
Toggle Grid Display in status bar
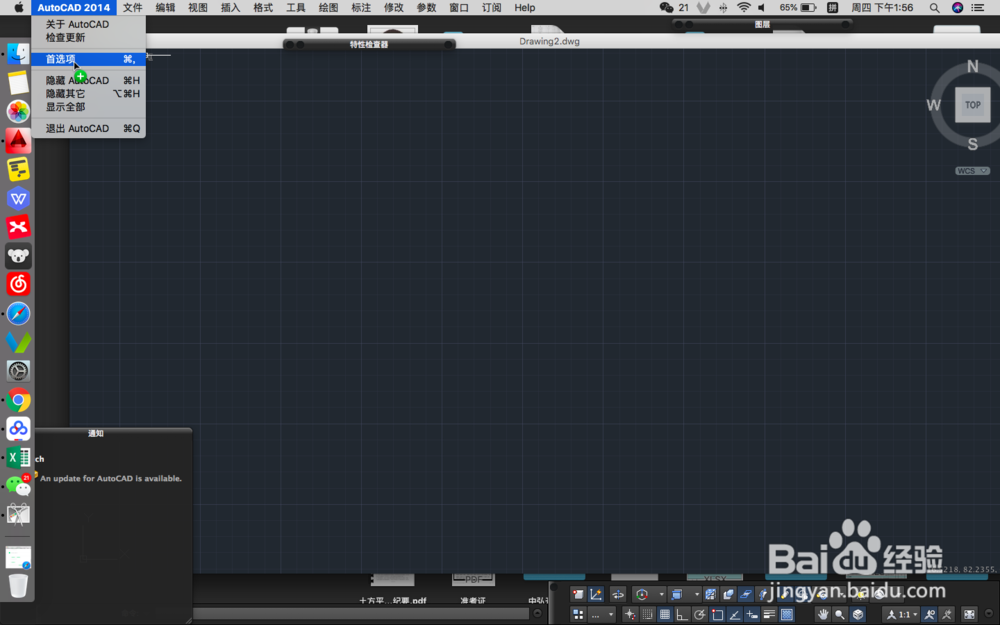coord(665,615)
